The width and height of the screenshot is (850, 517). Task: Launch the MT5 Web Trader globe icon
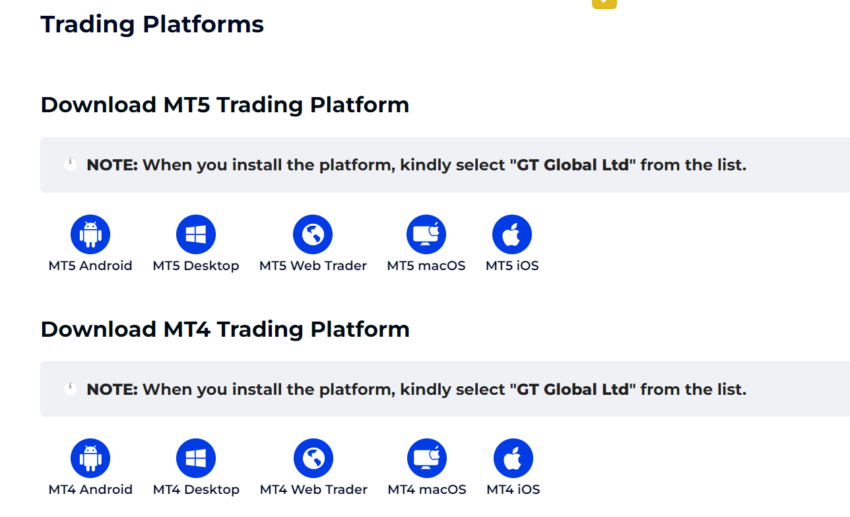[313, 234]
